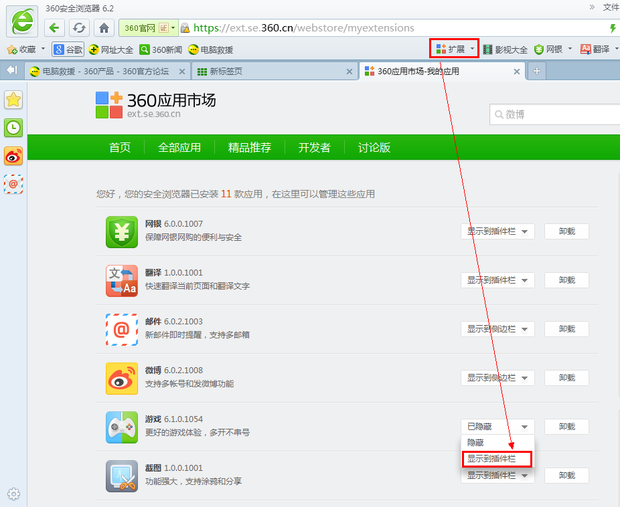Open the 电脑救援 bookmark
Image resolution: width=620 pixels, height=507 pixels.
[x=210, y=49]
